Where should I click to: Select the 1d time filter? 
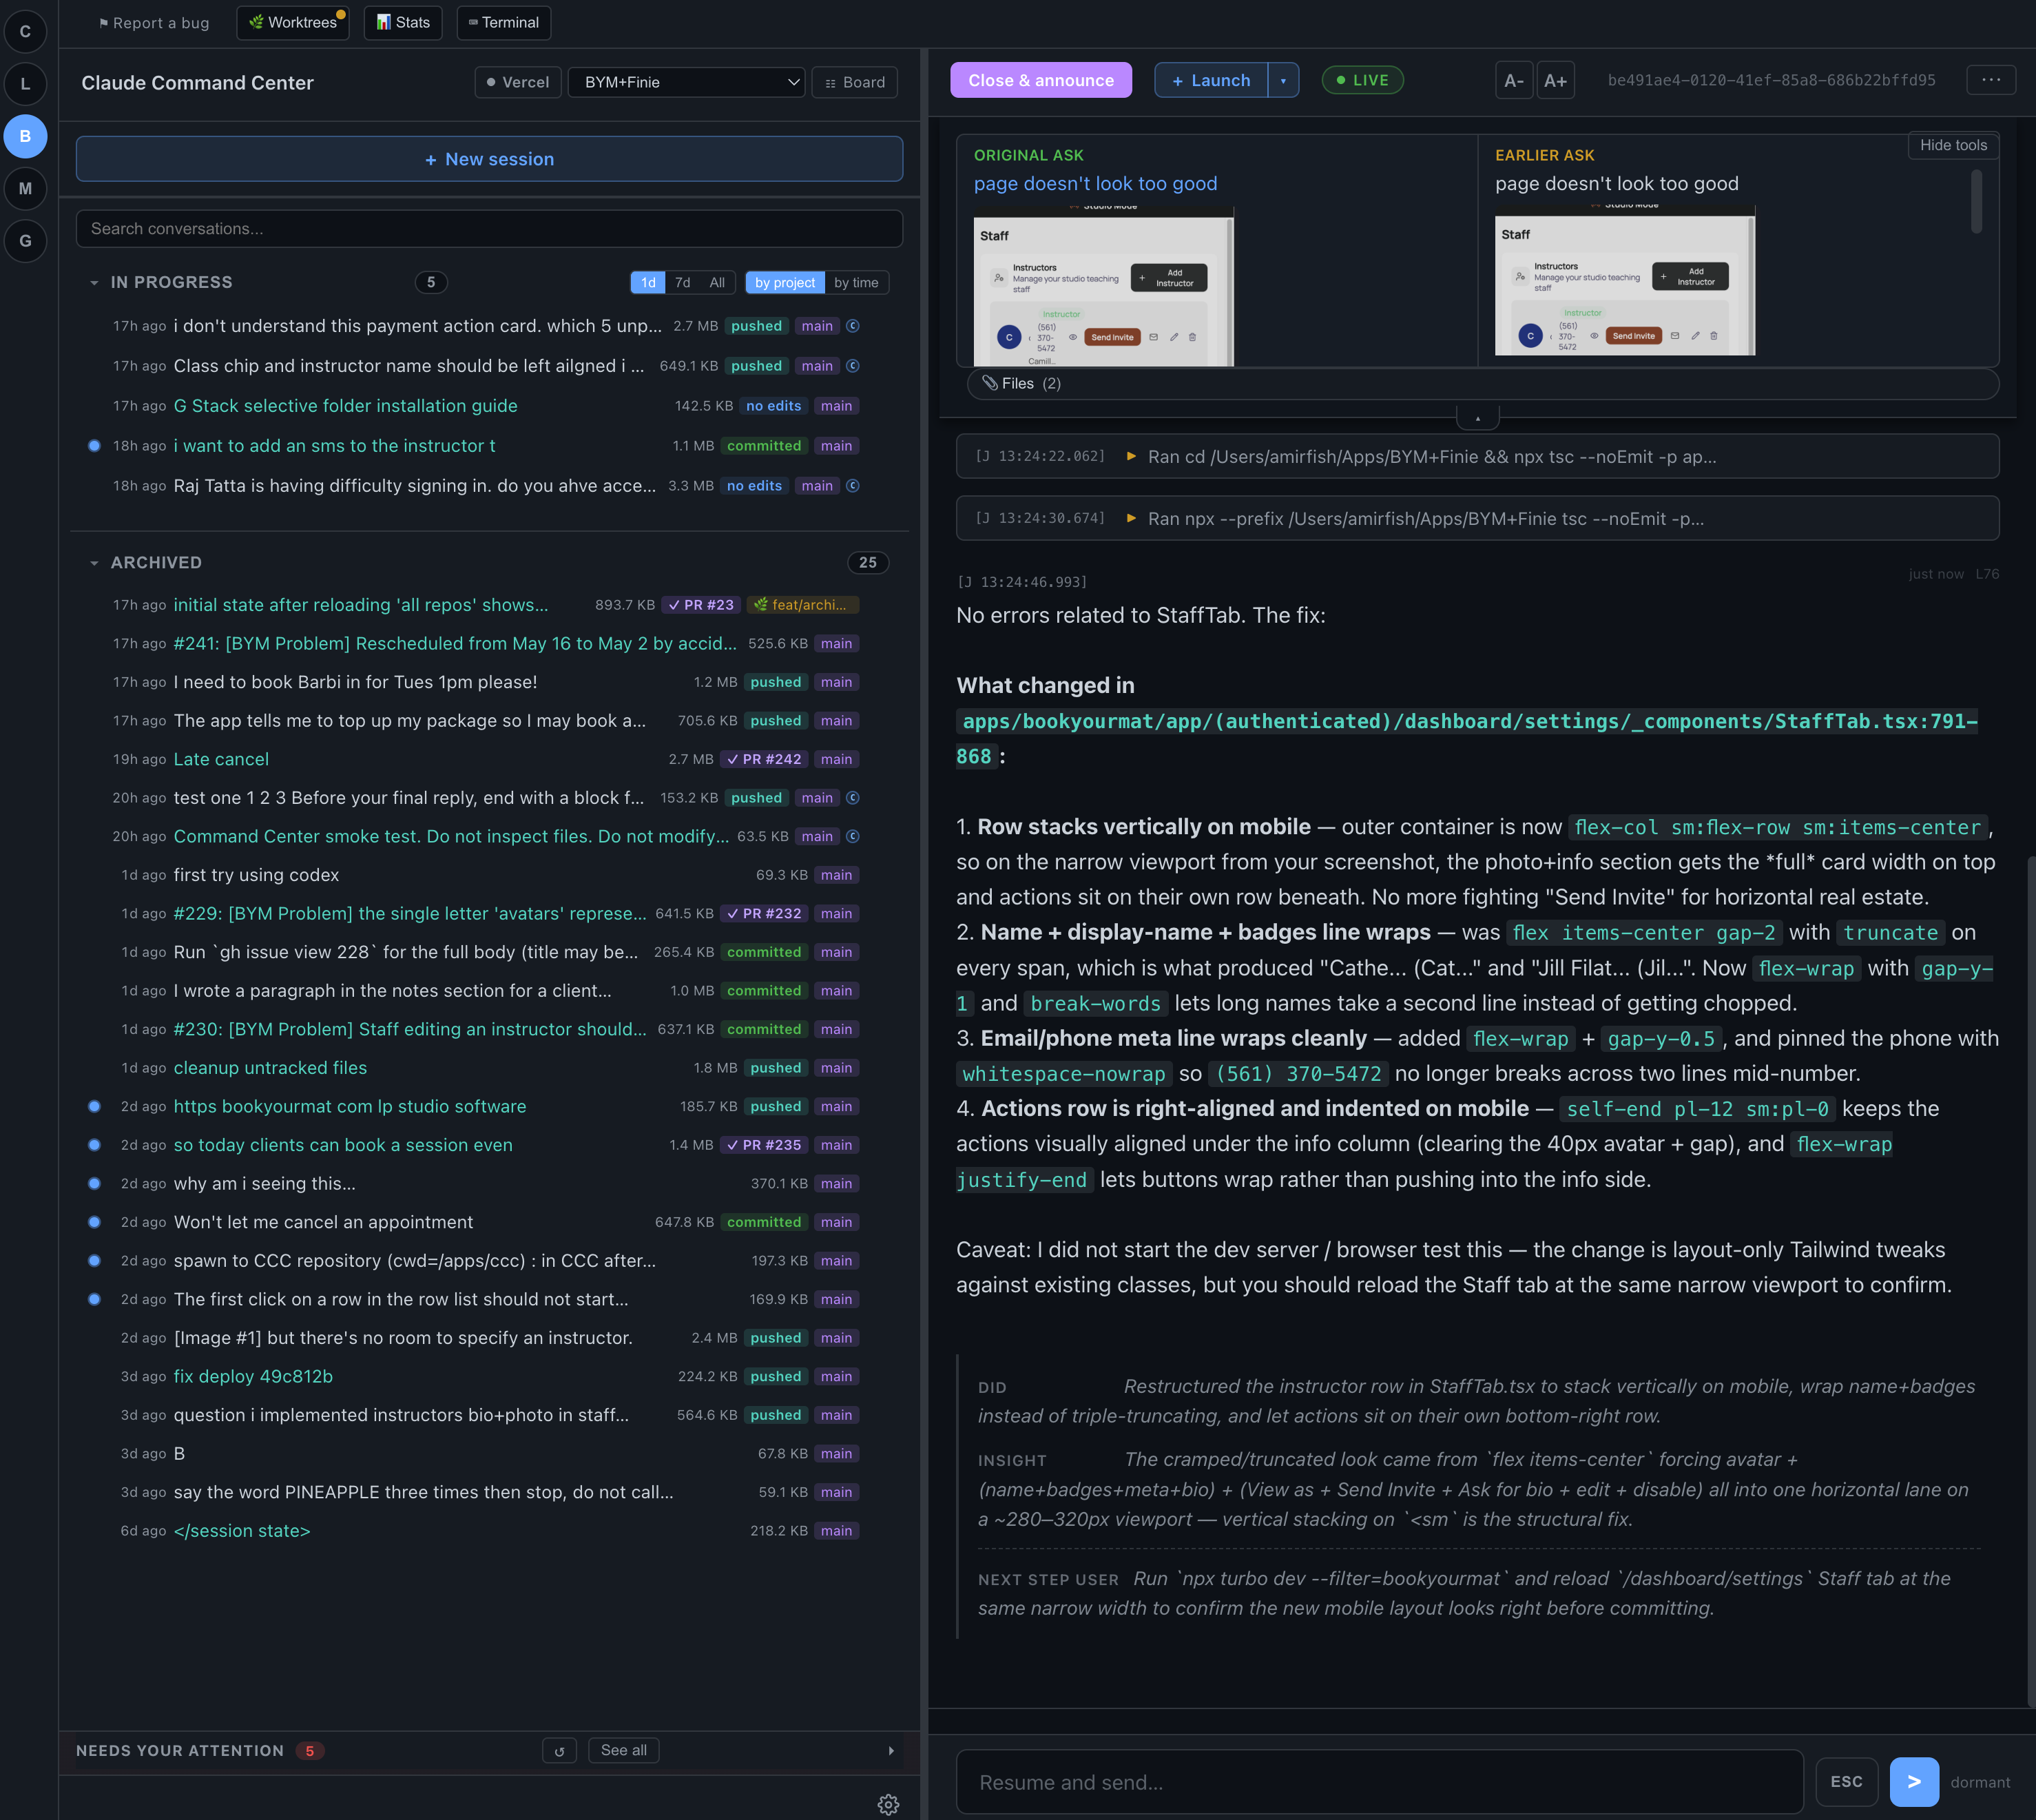coord(648,282)
